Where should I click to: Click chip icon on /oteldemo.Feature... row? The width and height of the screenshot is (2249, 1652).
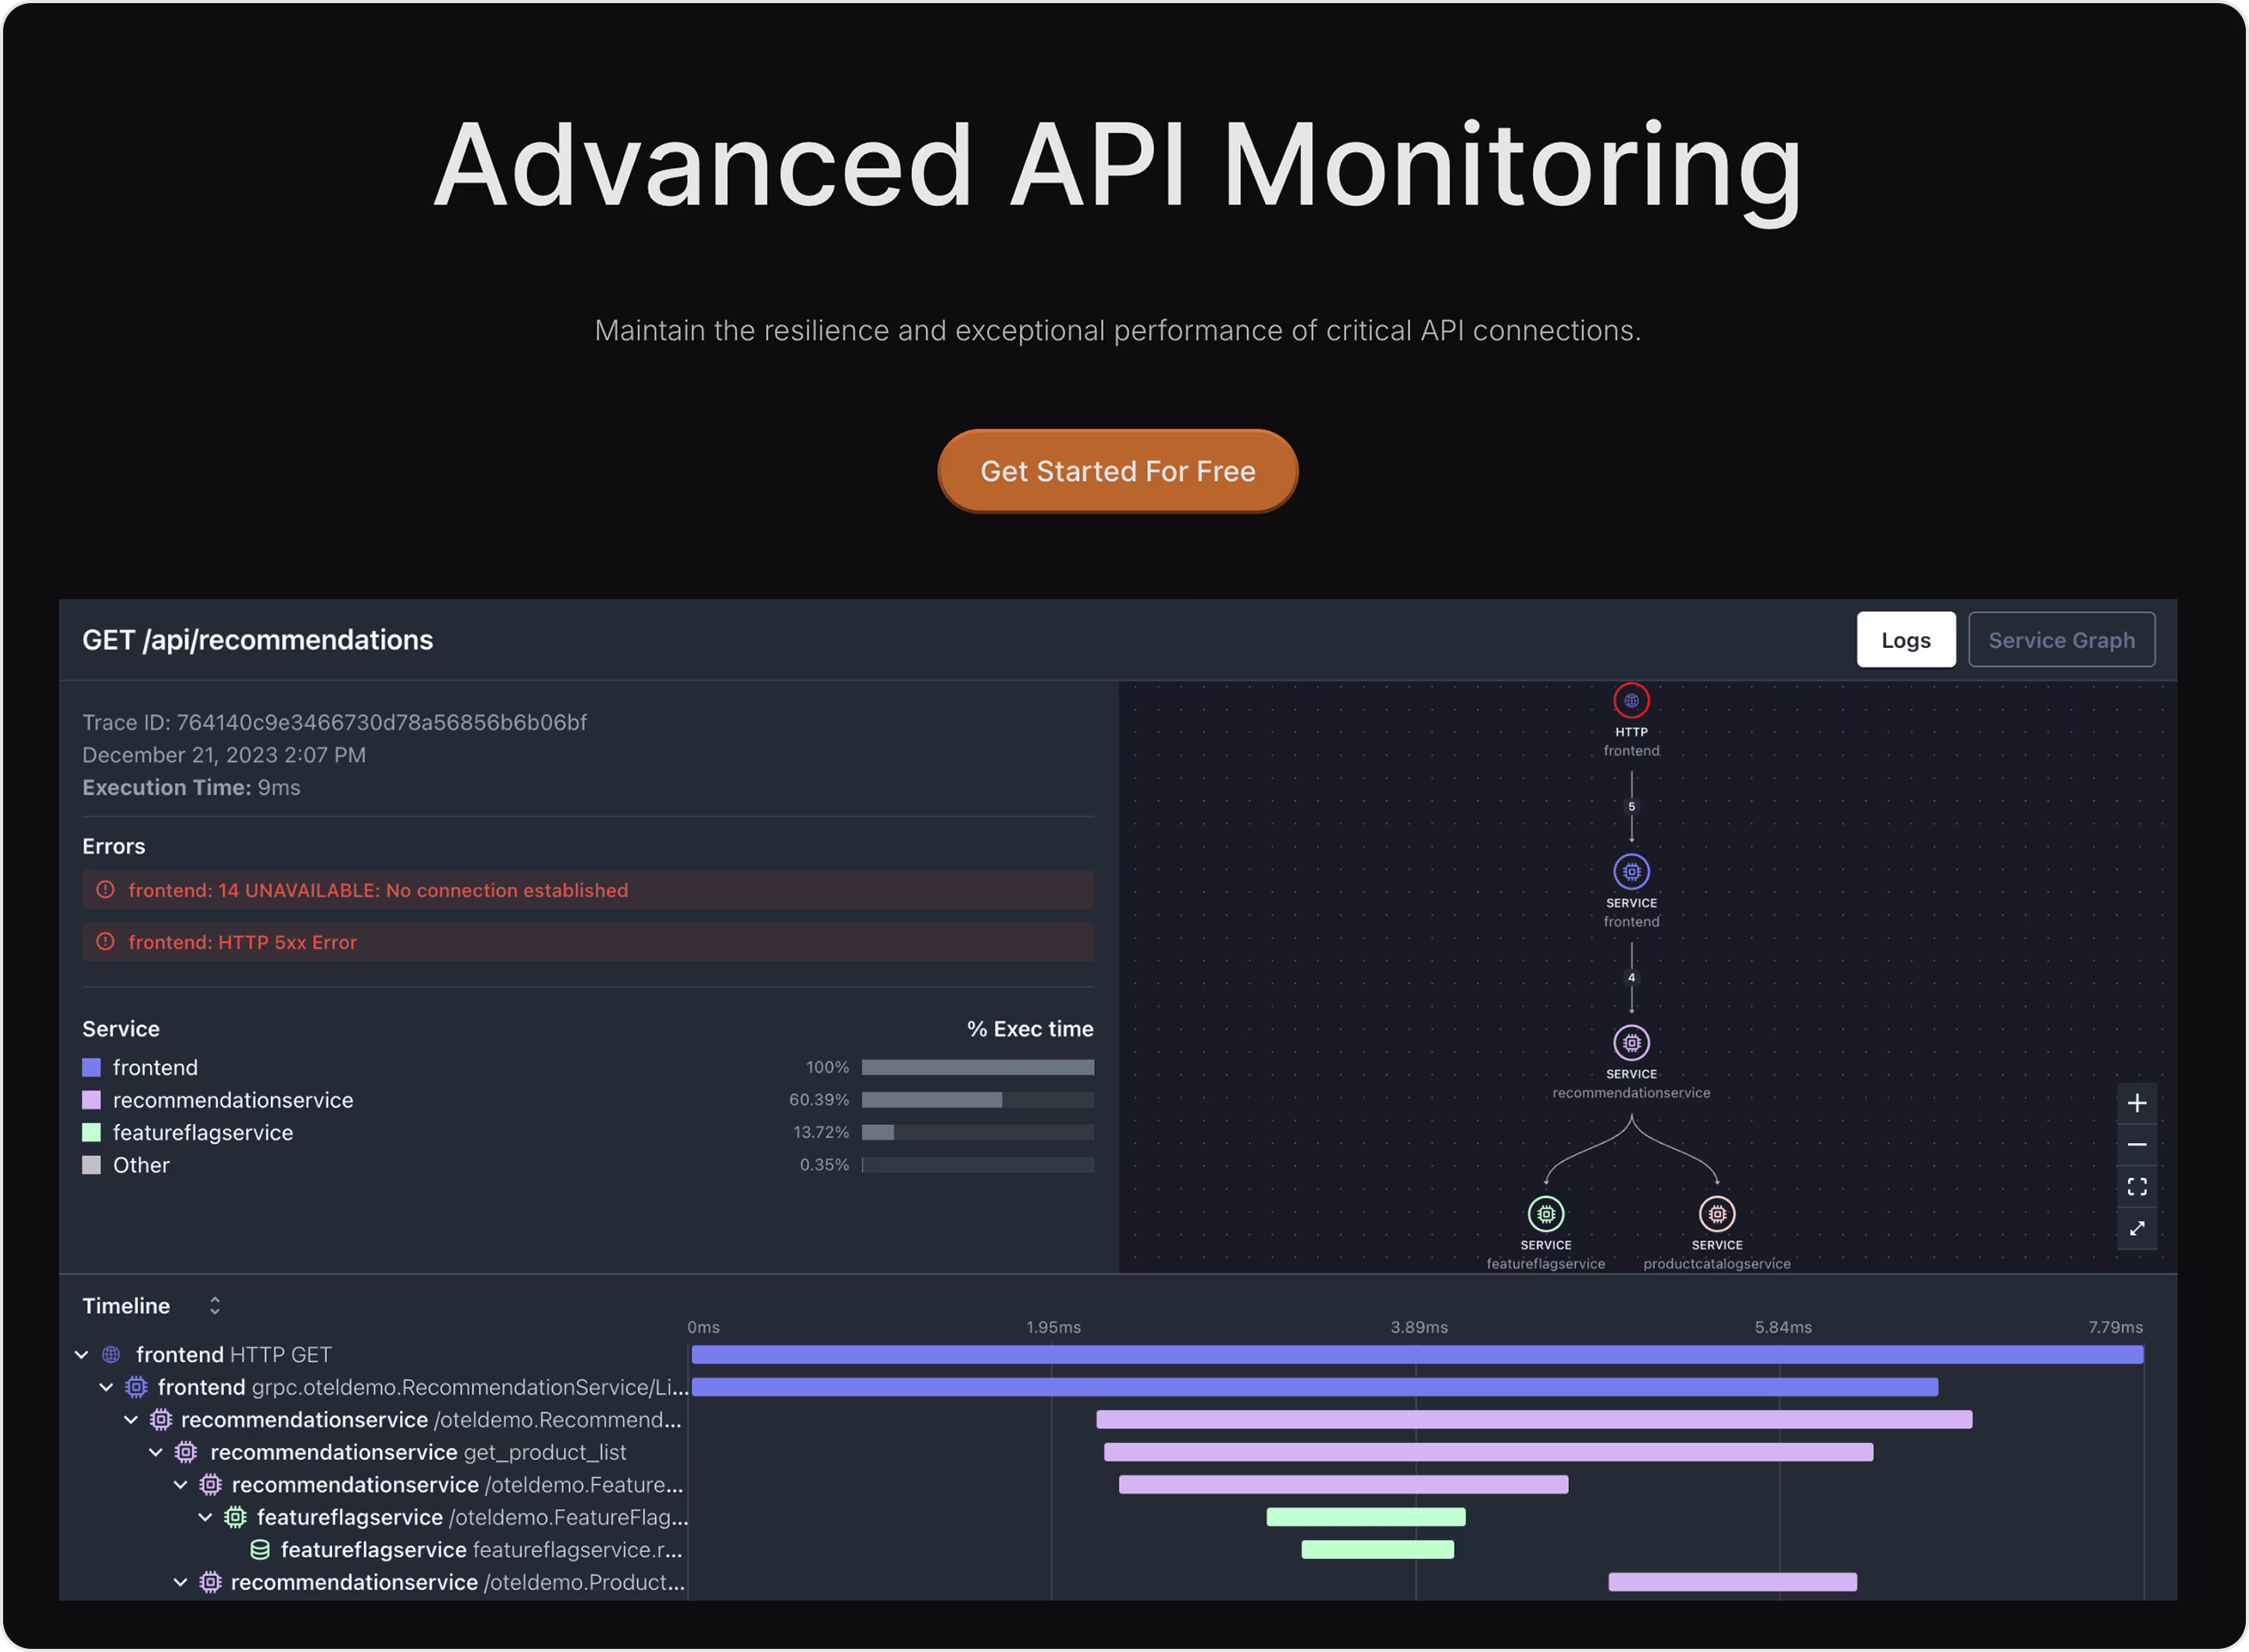click(210, 1485)
